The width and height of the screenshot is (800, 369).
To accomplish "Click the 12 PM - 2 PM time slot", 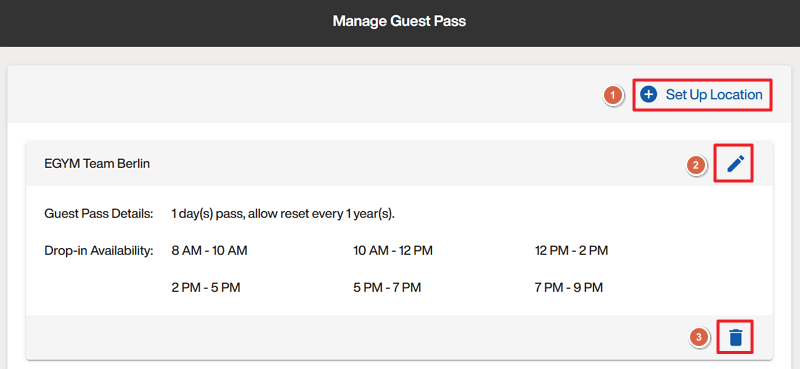I will (x=571, y=251).
